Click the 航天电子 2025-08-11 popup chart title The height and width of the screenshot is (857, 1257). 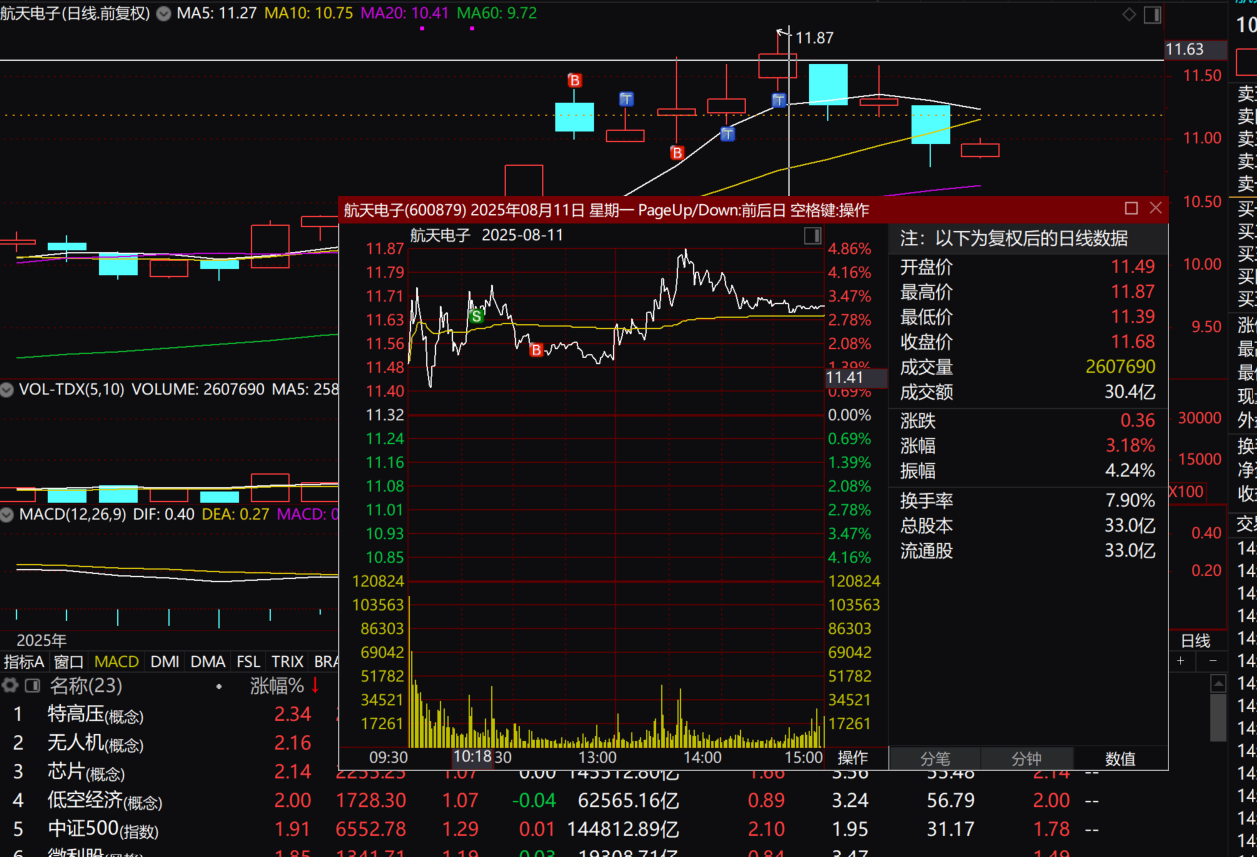[x=487, y=236]
